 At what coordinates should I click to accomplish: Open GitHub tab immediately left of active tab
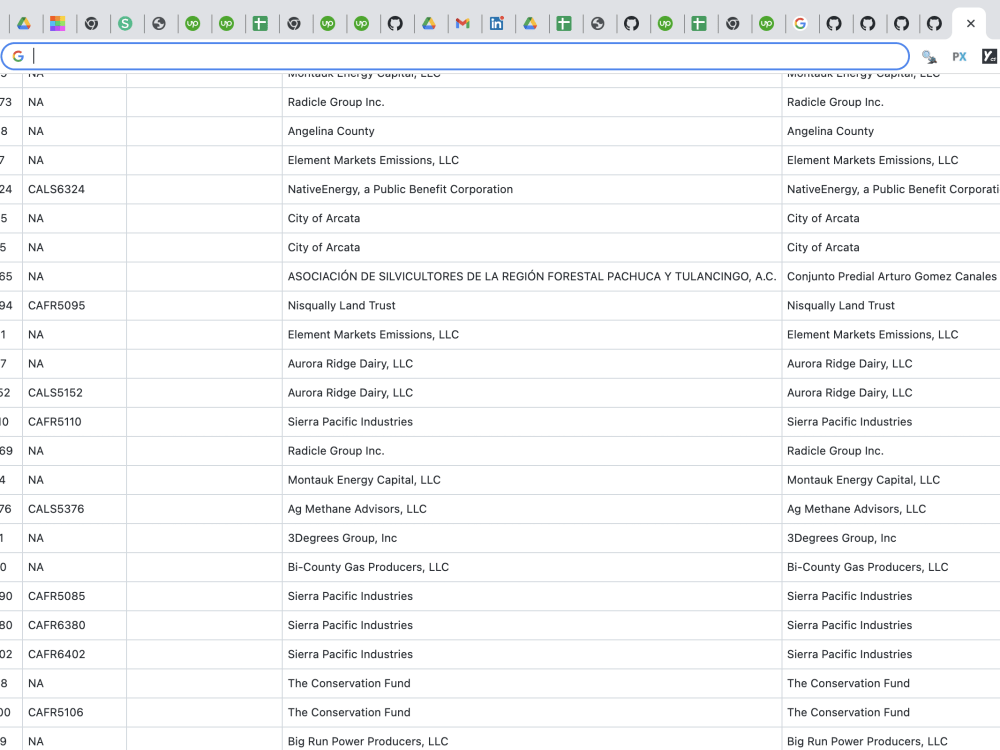pyautogui.click(x=934, y=24)
